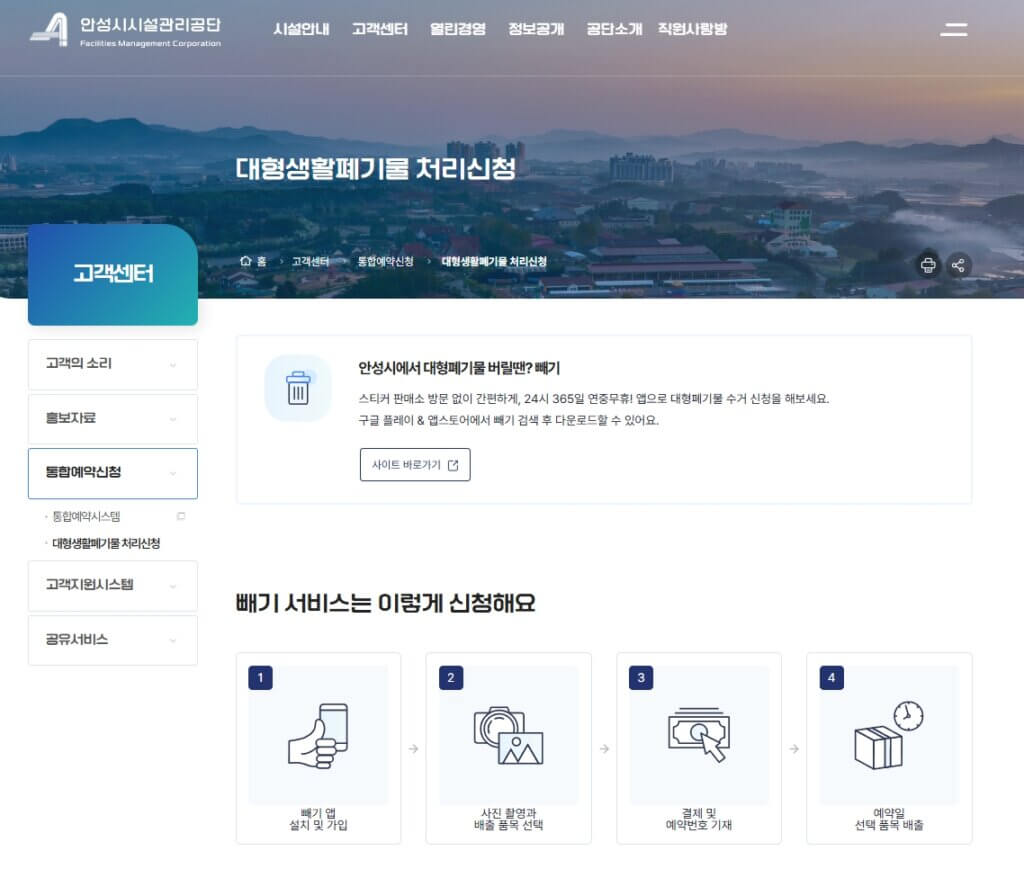1024x869 pixels.
Task: Open the 시설안내 menu
Action: (x=301, y=30)
